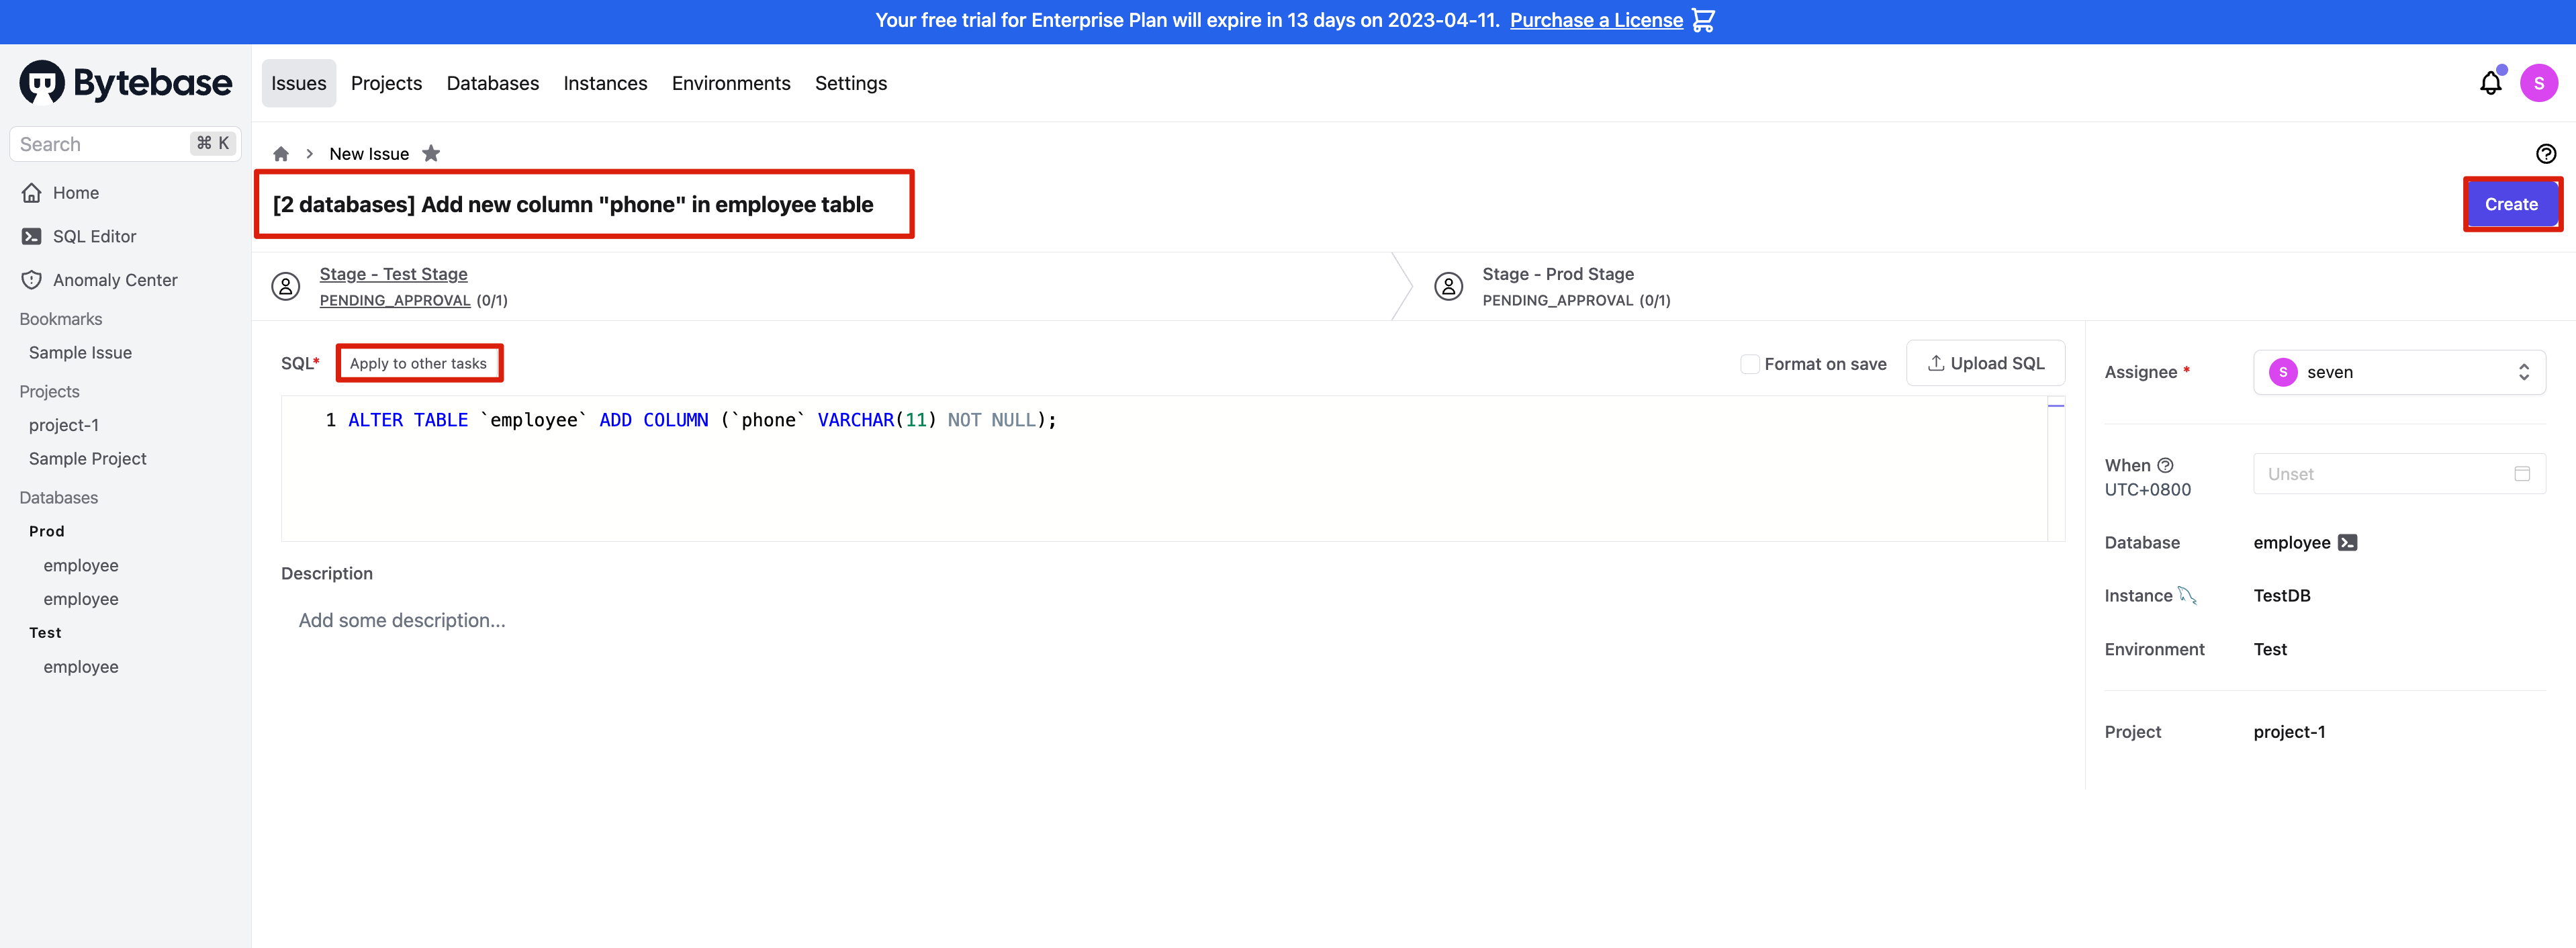The width and height of the screenshot is (2576, 948).
Task: Click the shopping cart icon in banner
Action: point(1703,20)
